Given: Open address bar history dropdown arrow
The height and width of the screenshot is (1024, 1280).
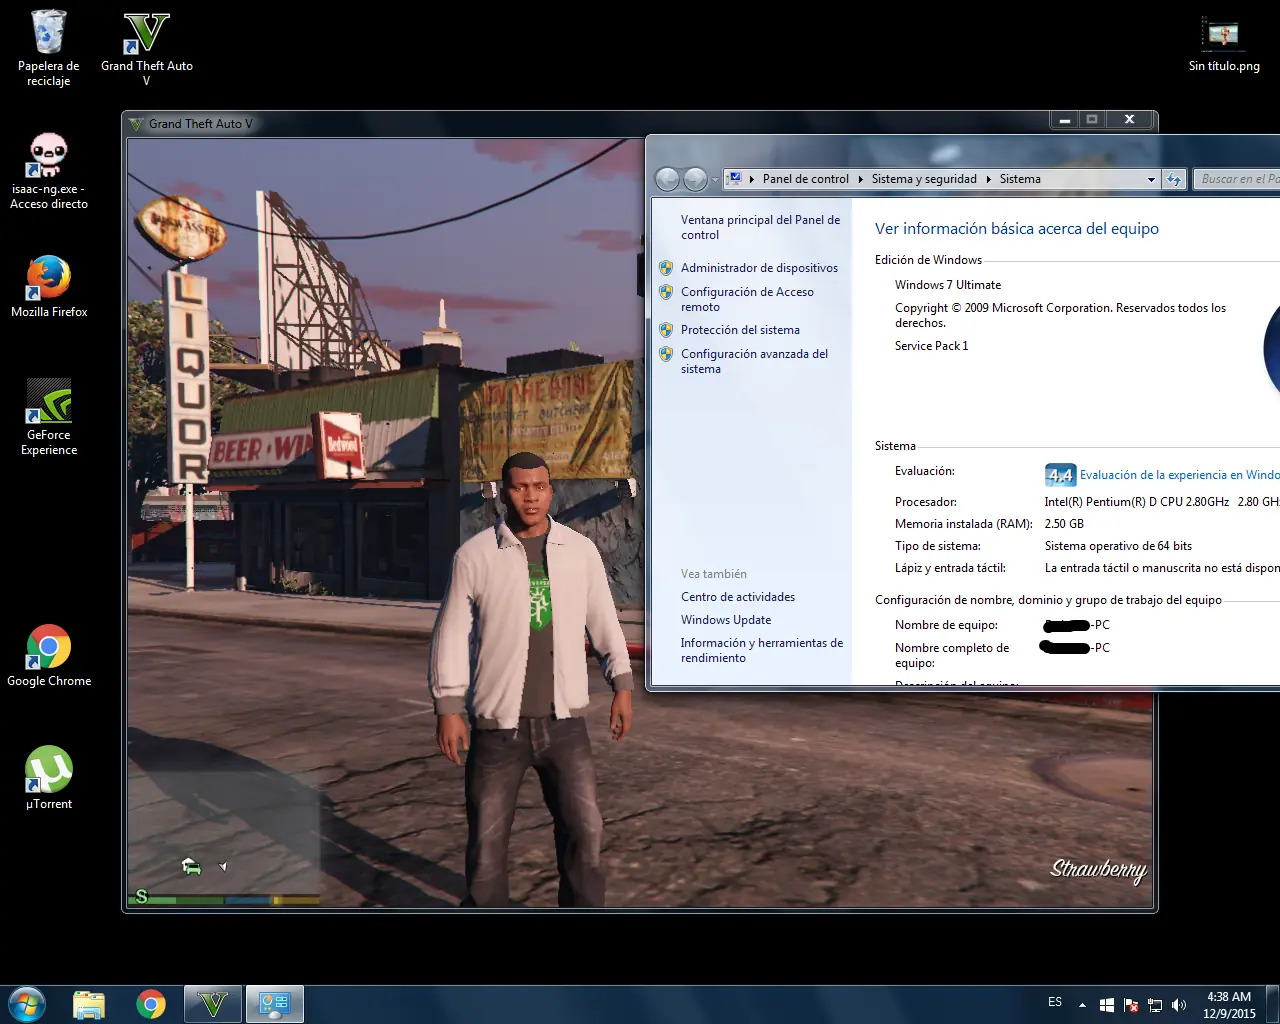Looking at the screenshot, I should (x=1151, y=180).
